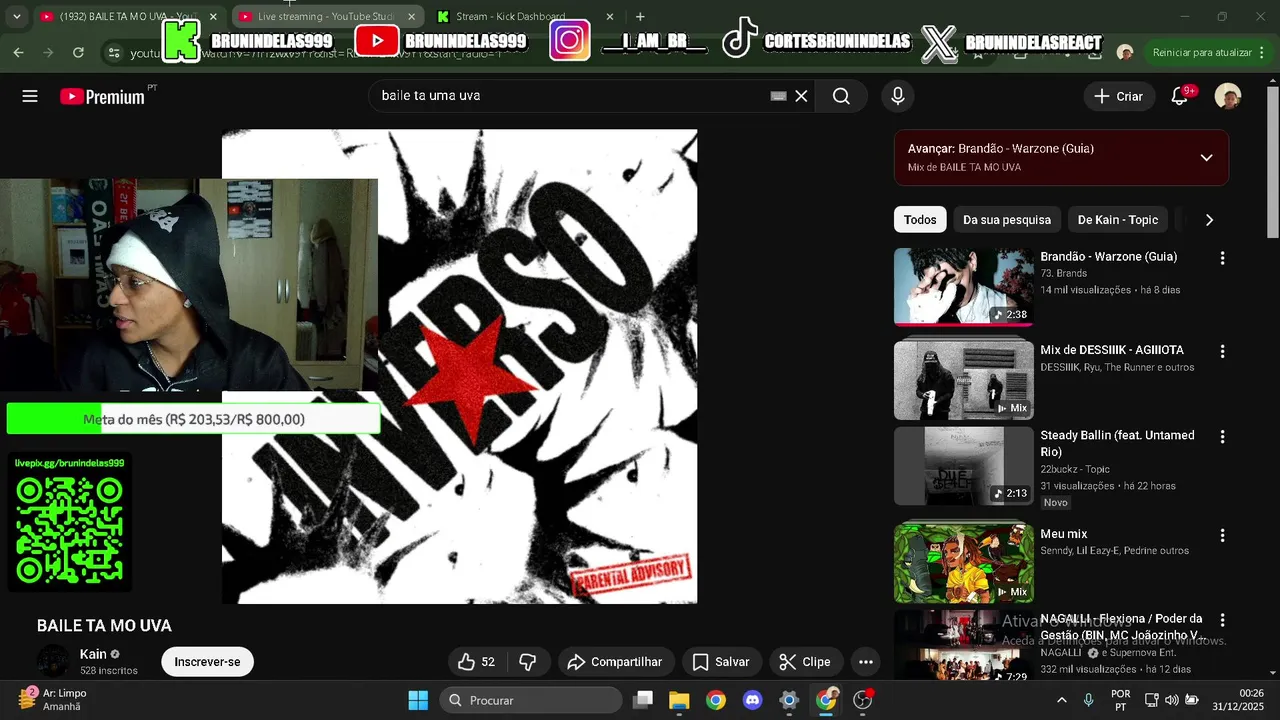1280x720 pixels.
Task: Show more filter chips with right arrow
Action: [x=1208, y=220]
